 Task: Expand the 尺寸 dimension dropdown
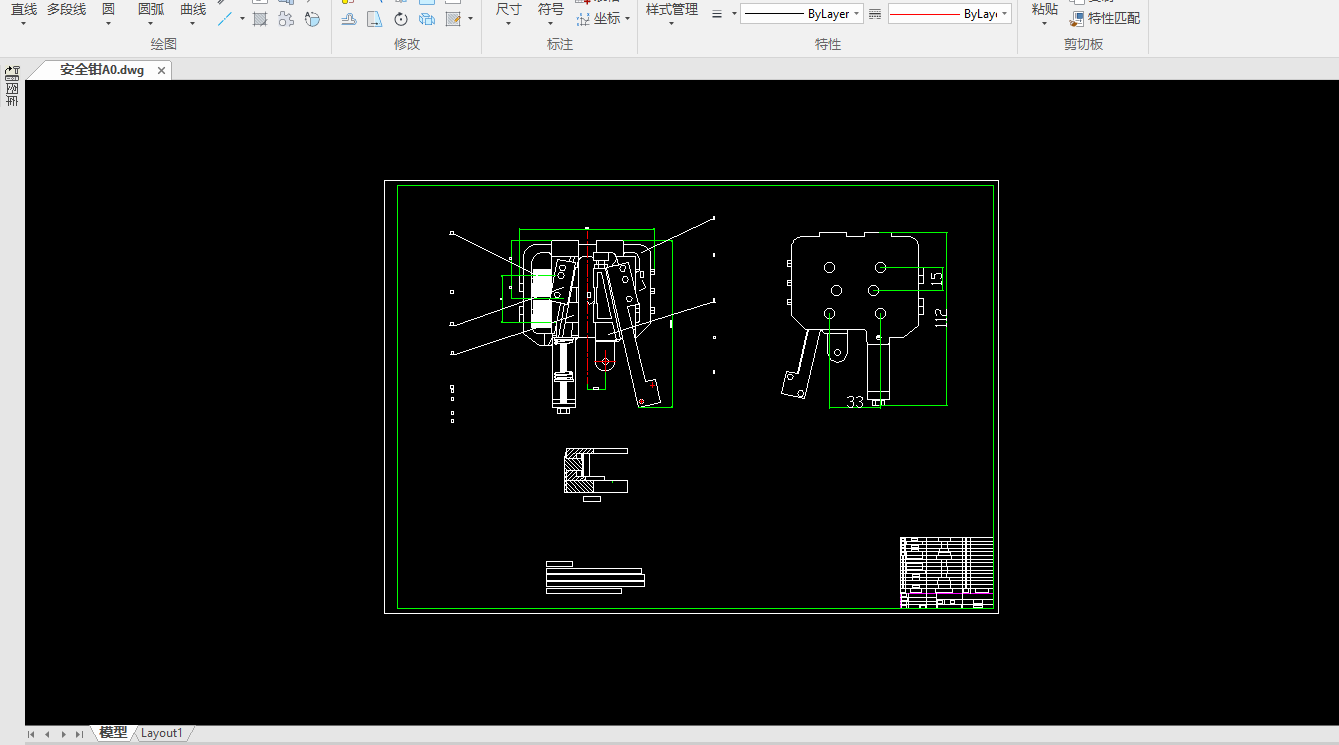click(508, 24)
